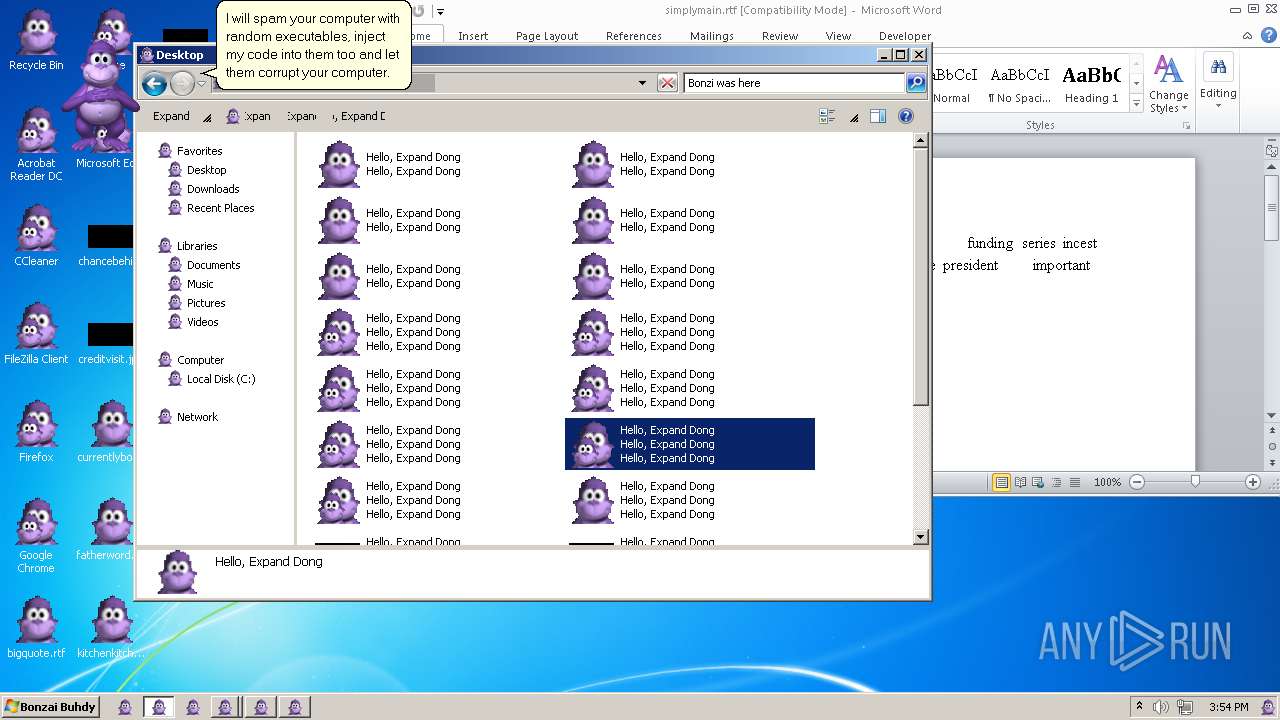
Task: Click explorer file list scroll-down arrow
Action: [921, 537]
